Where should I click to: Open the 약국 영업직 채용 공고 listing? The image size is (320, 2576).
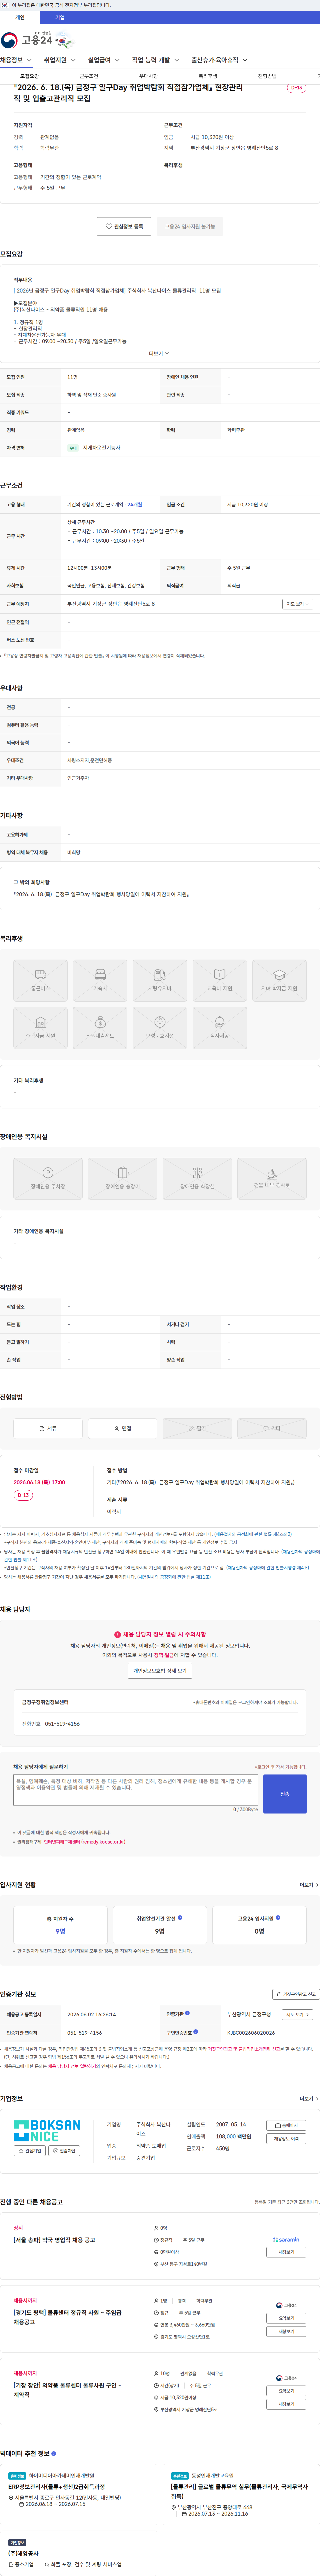pyautogui.click(x=54, y=2240)
